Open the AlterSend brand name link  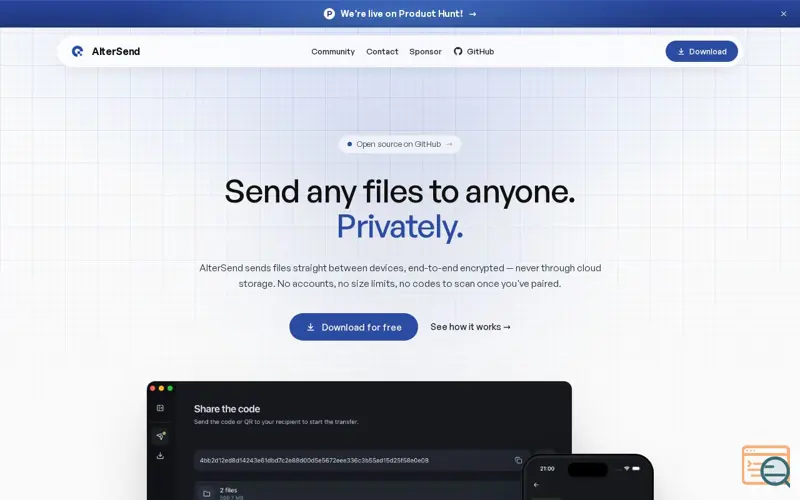(x=116, y=51)
